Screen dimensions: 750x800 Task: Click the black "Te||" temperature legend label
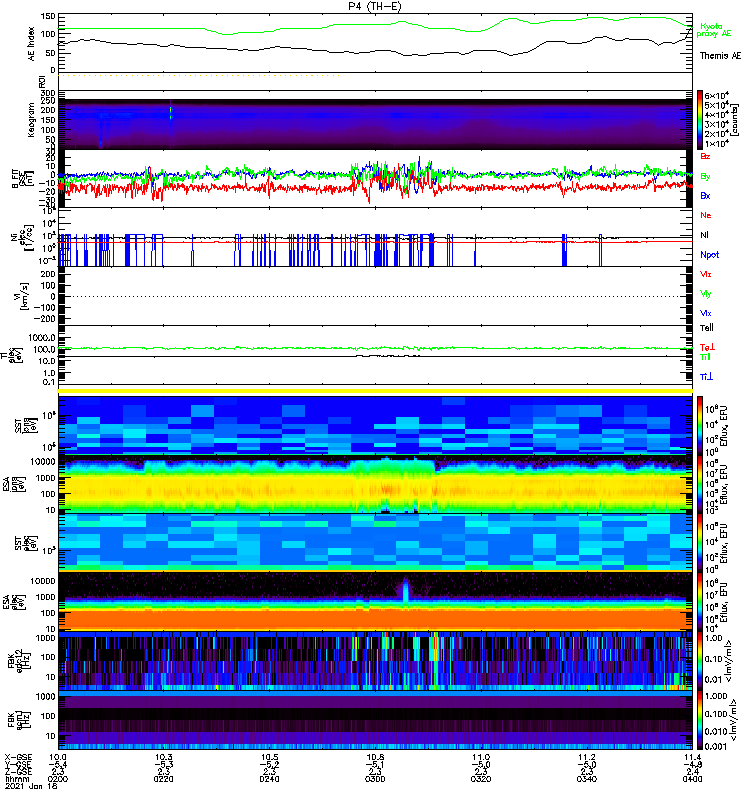tap(707, 328)
